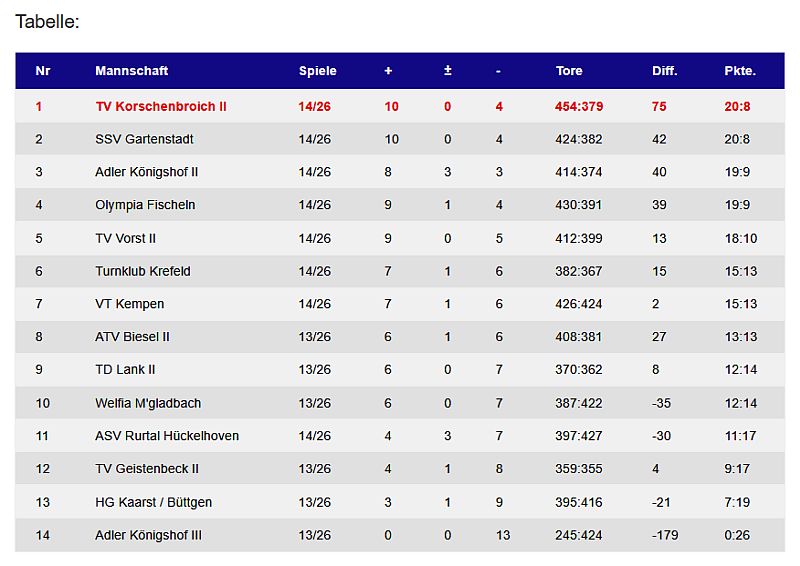Select TD Lank II team name
The width and height of the screenshot is (800, 566).
[125, 370]
